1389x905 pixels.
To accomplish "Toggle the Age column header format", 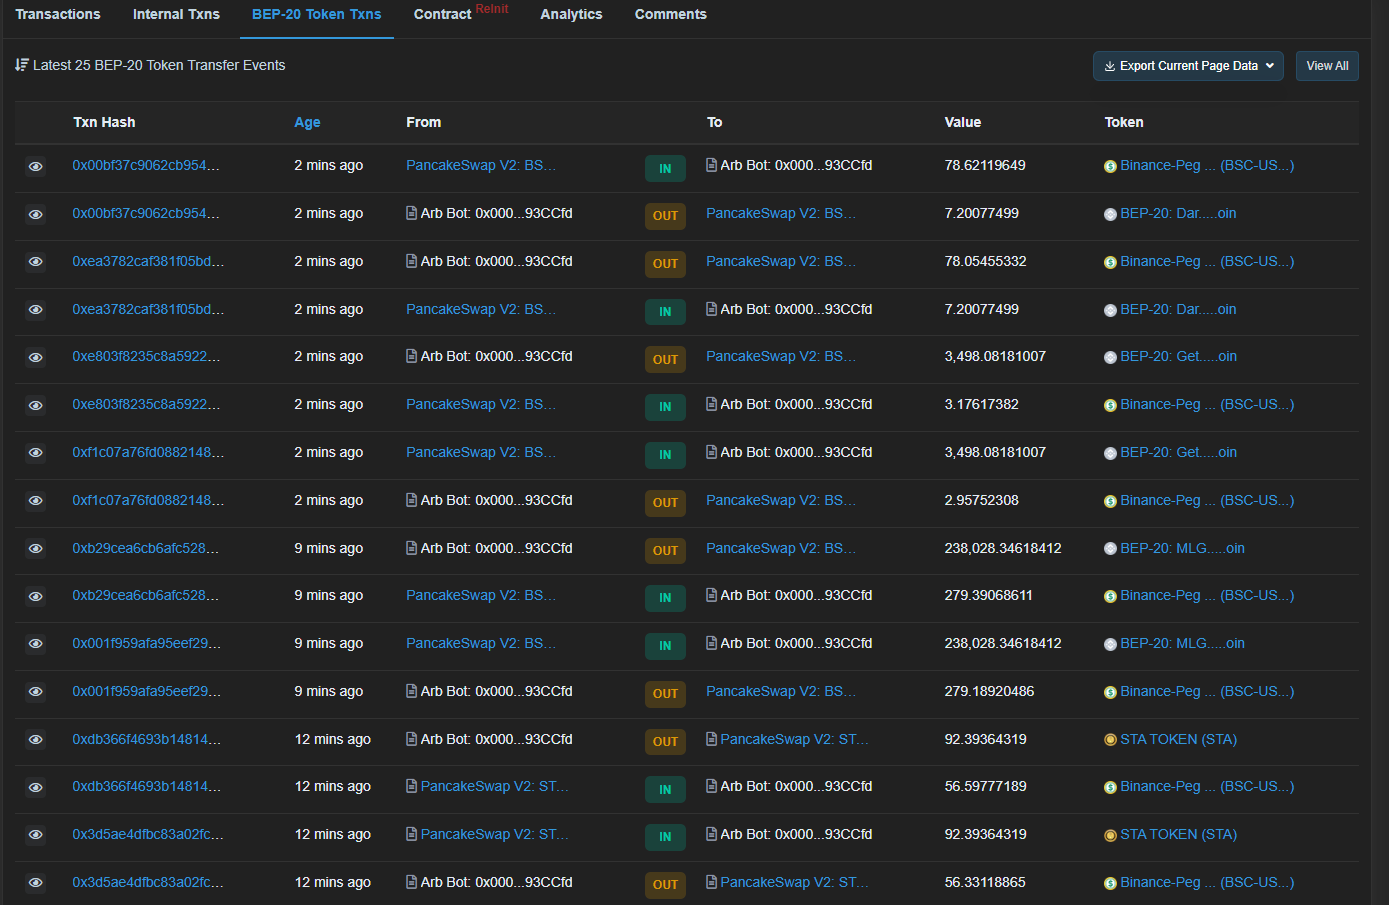I will (x=307, y=122).
